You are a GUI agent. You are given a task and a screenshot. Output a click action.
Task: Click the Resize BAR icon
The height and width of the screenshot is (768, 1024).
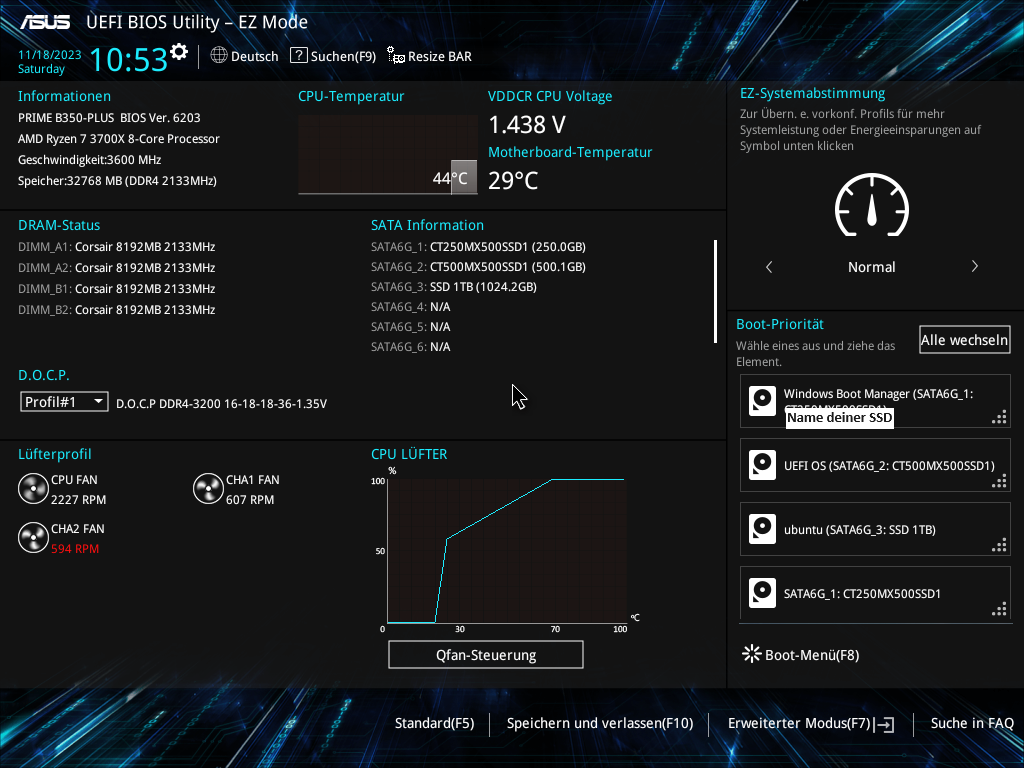[395, 56]
